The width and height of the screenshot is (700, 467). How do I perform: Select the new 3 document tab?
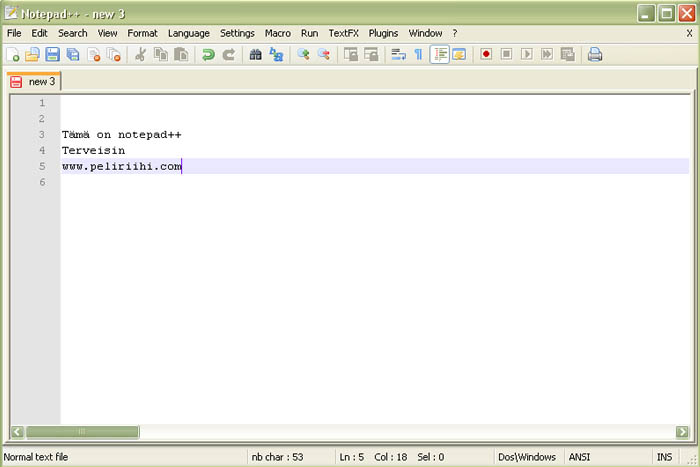[34, 82]
